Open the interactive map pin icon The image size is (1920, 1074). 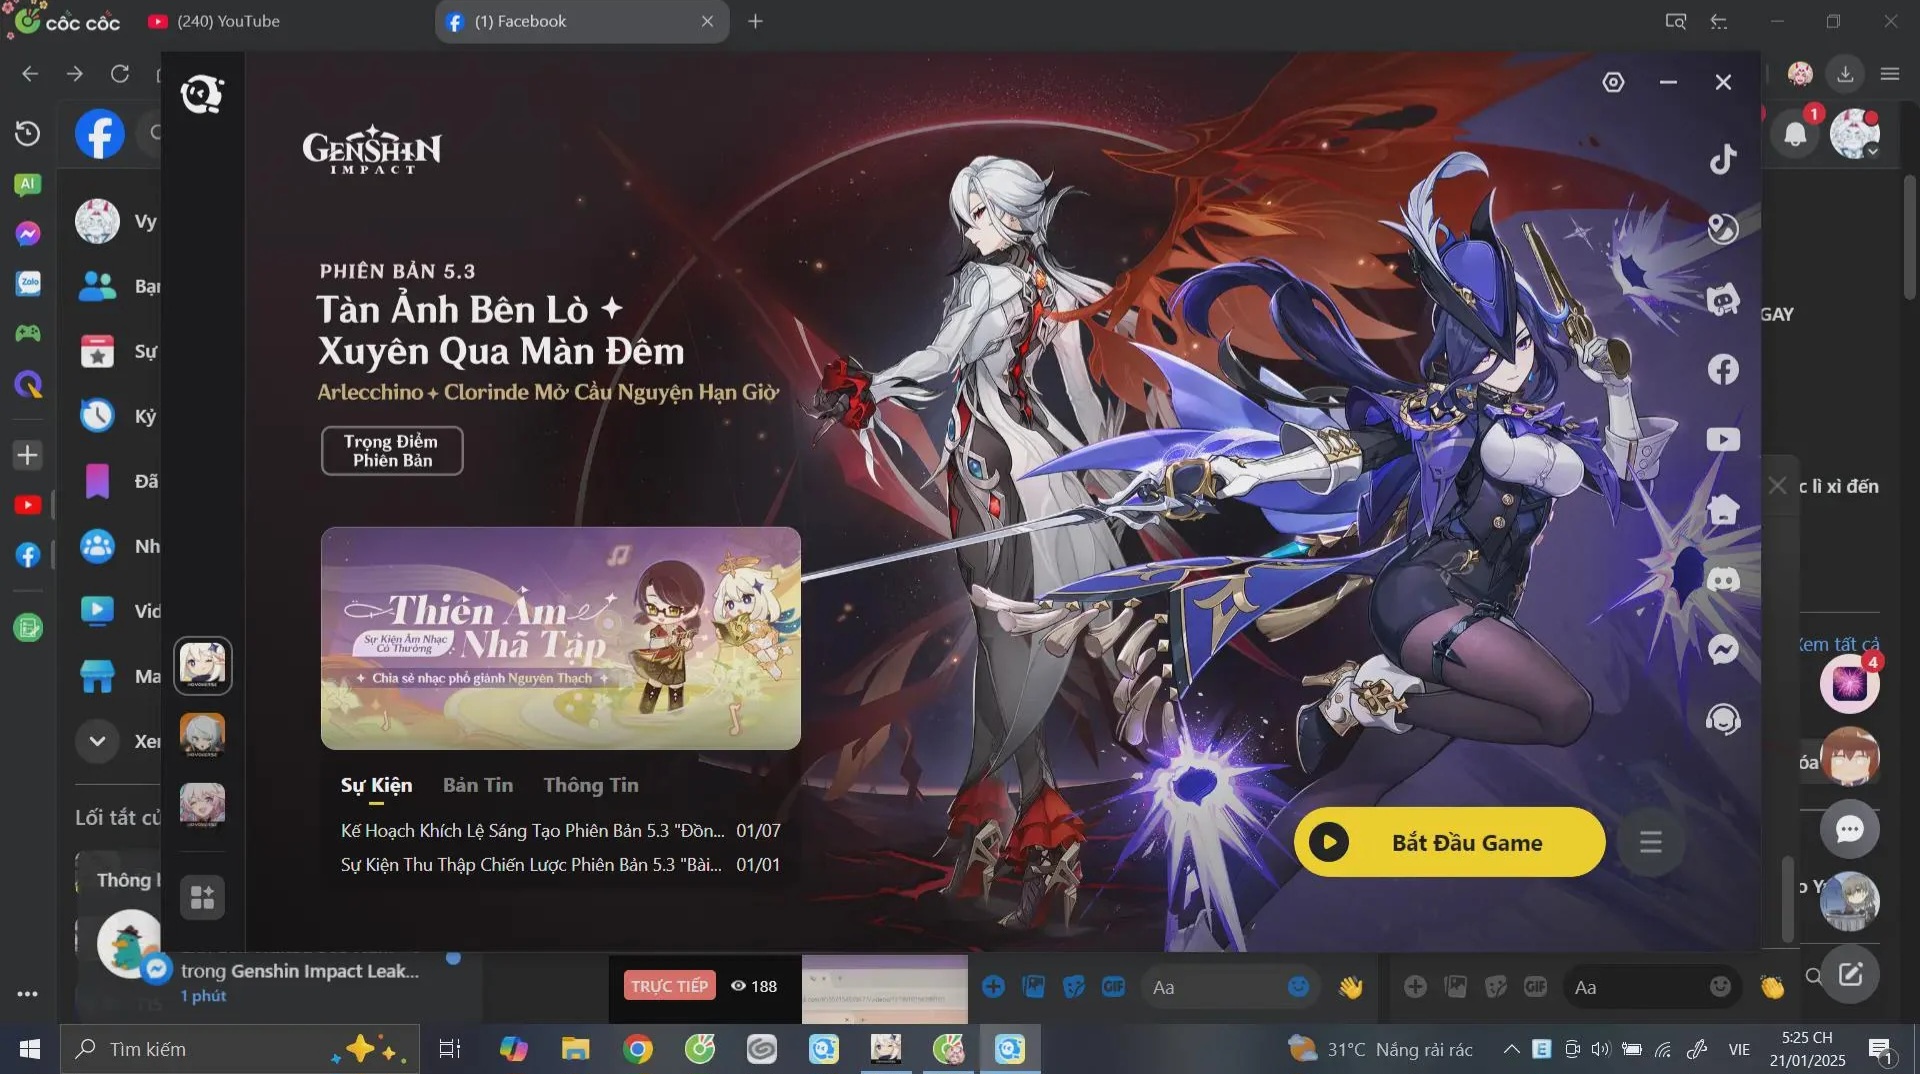[x=1723, y=229]
